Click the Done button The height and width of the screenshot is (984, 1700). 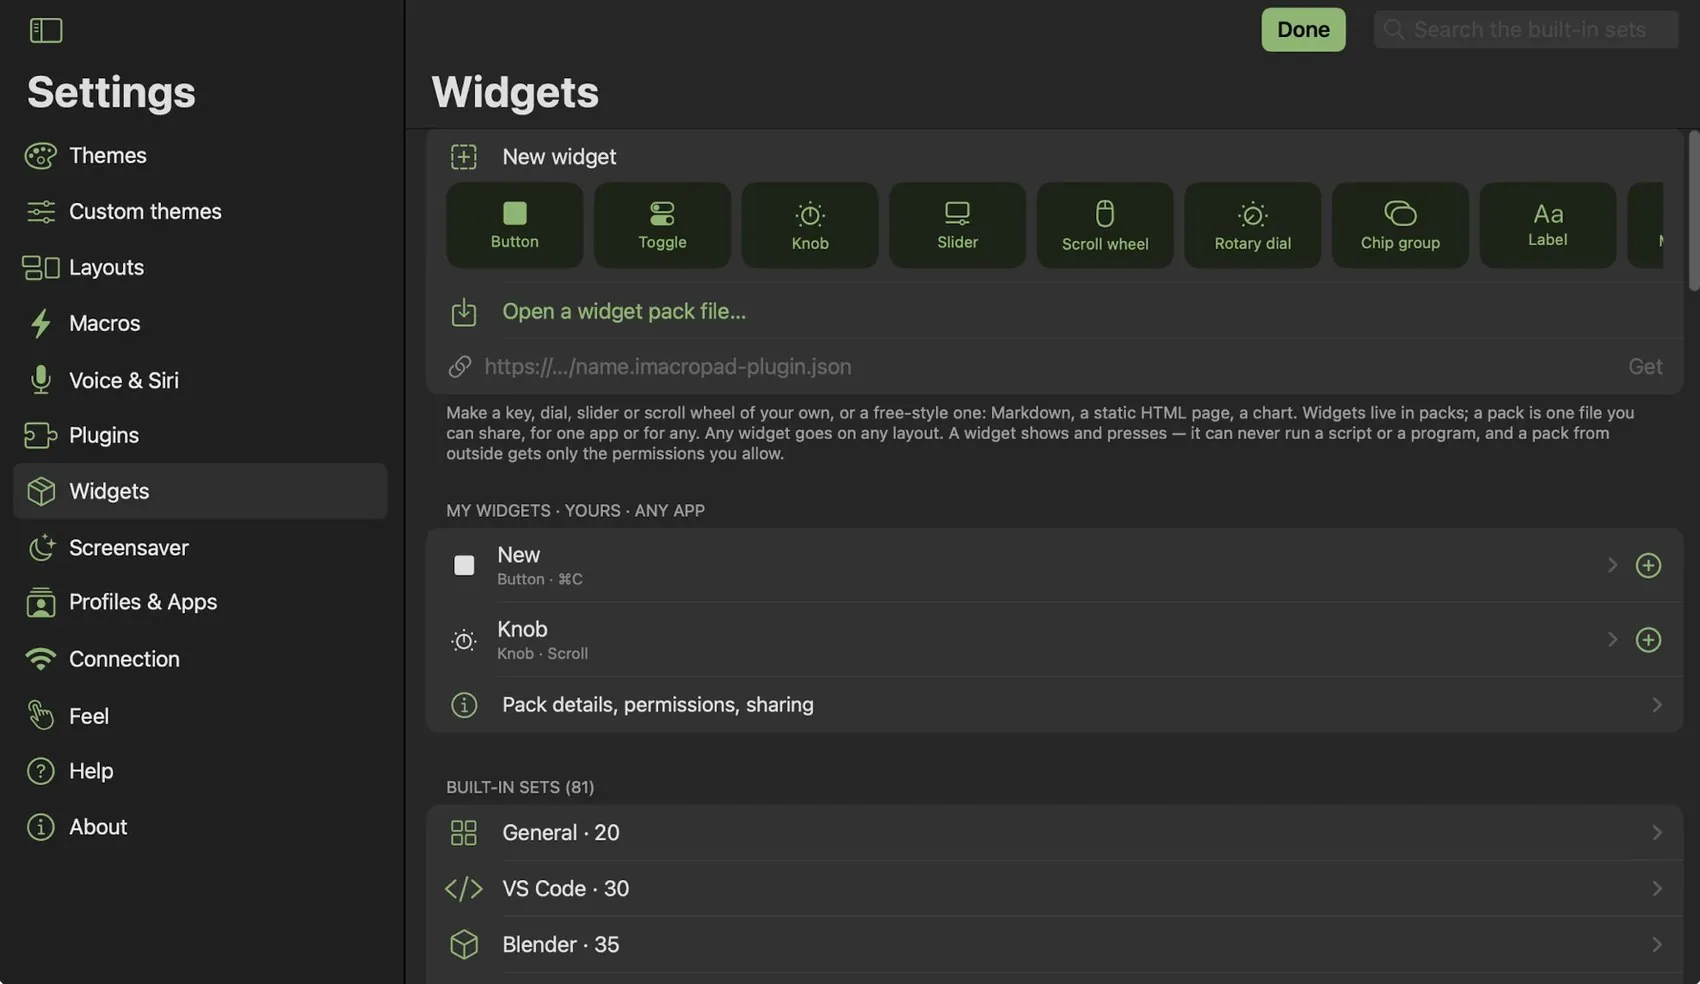point(1303,30)
